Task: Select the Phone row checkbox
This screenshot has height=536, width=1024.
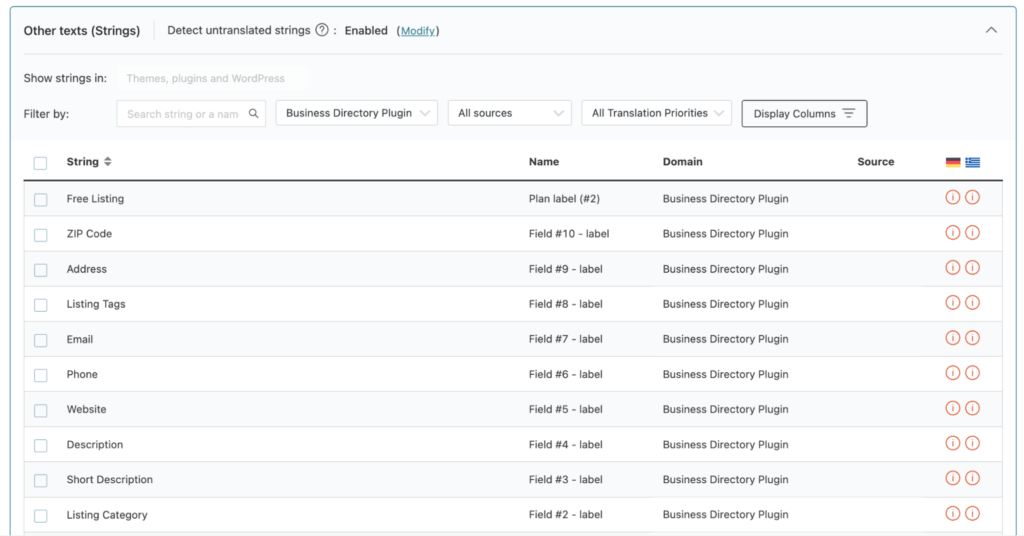Action: (40, 375)
